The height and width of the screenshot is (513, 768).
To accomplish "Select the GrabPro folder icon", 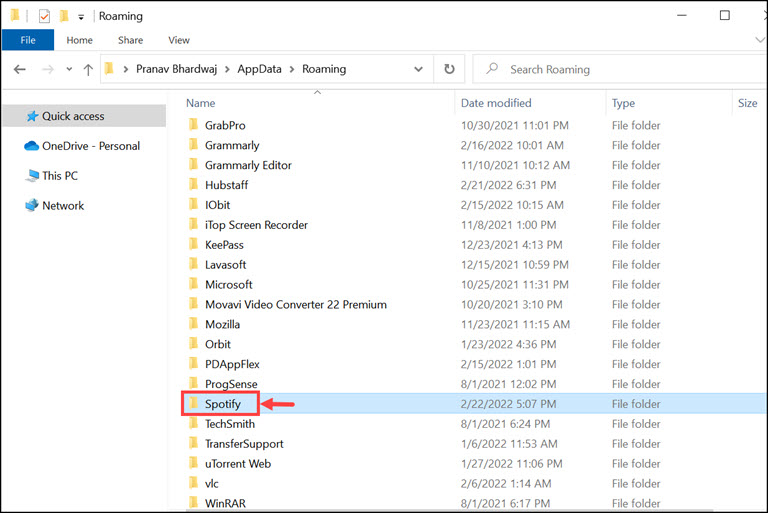I will click(x=193, y=124).
